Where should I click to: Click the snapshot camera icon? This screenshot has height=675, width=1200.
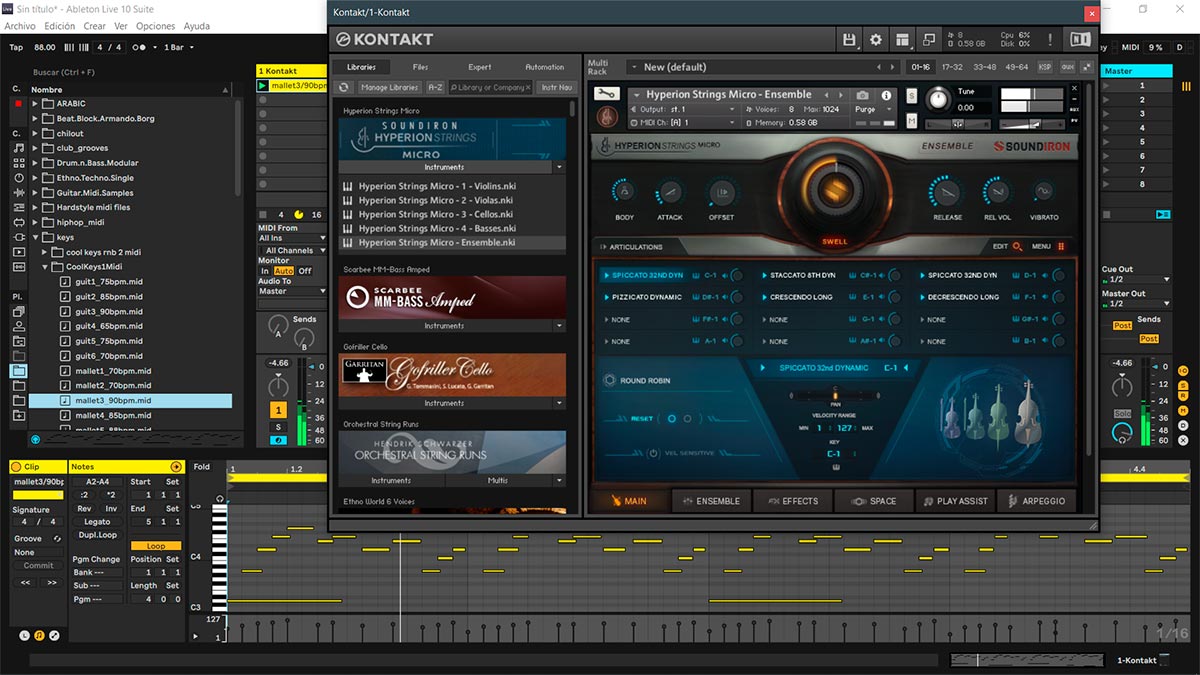(x=863, y=95)
